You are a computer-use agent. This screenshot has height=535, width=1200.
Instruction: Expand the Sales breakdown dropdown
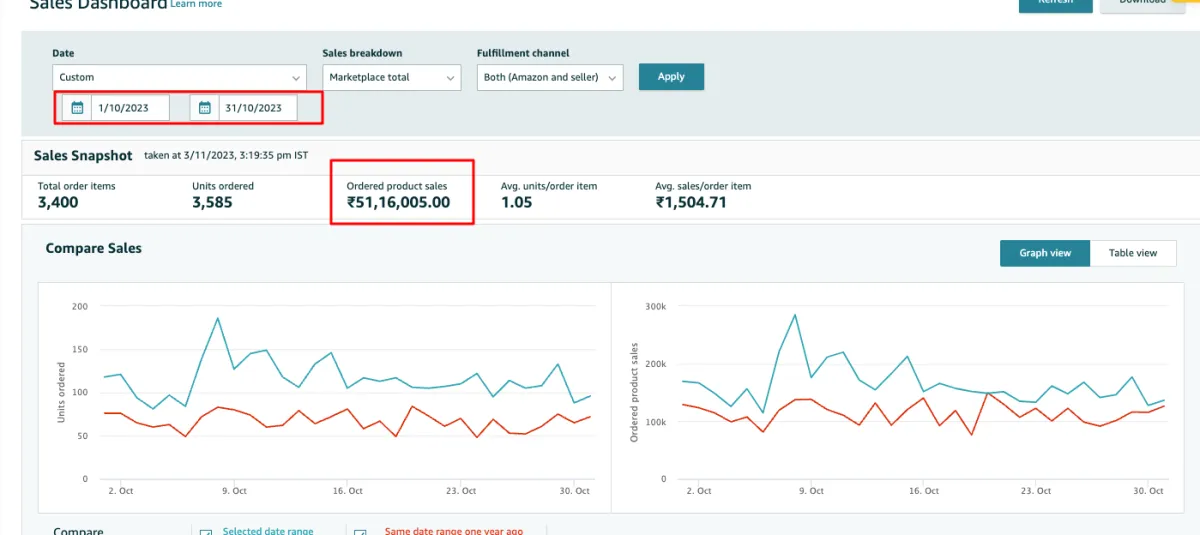[x=391, y=77]
